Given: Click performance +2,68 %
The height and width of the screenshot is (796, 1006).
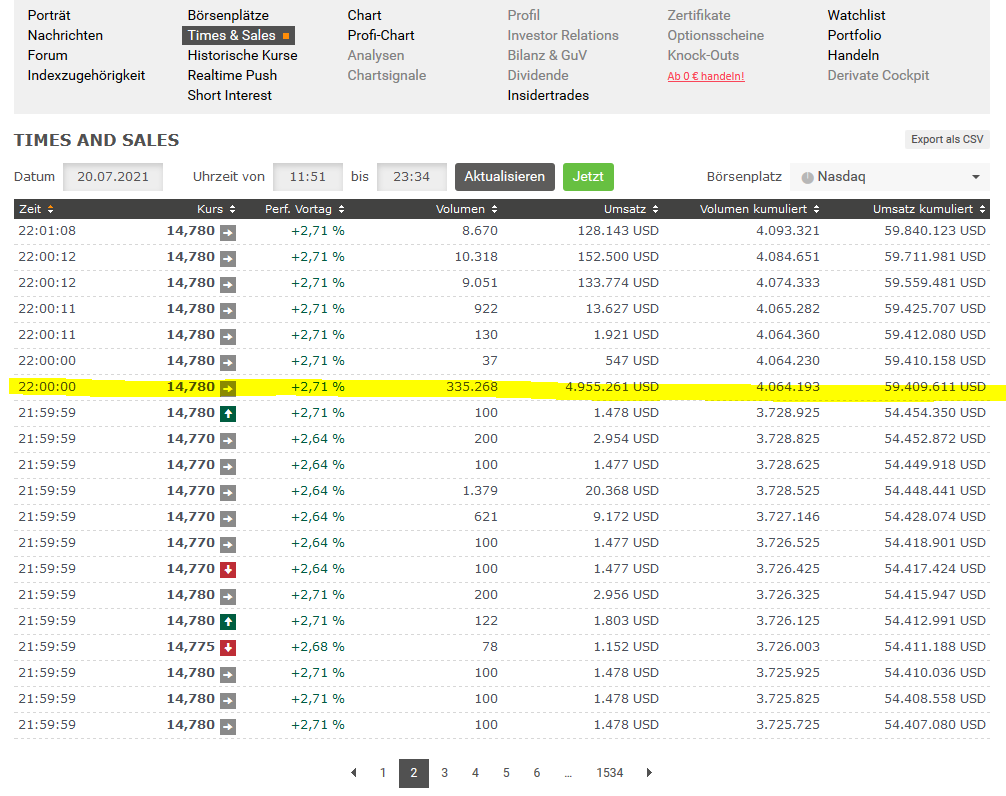Looking at the screenshot, I should pos(318,647).
